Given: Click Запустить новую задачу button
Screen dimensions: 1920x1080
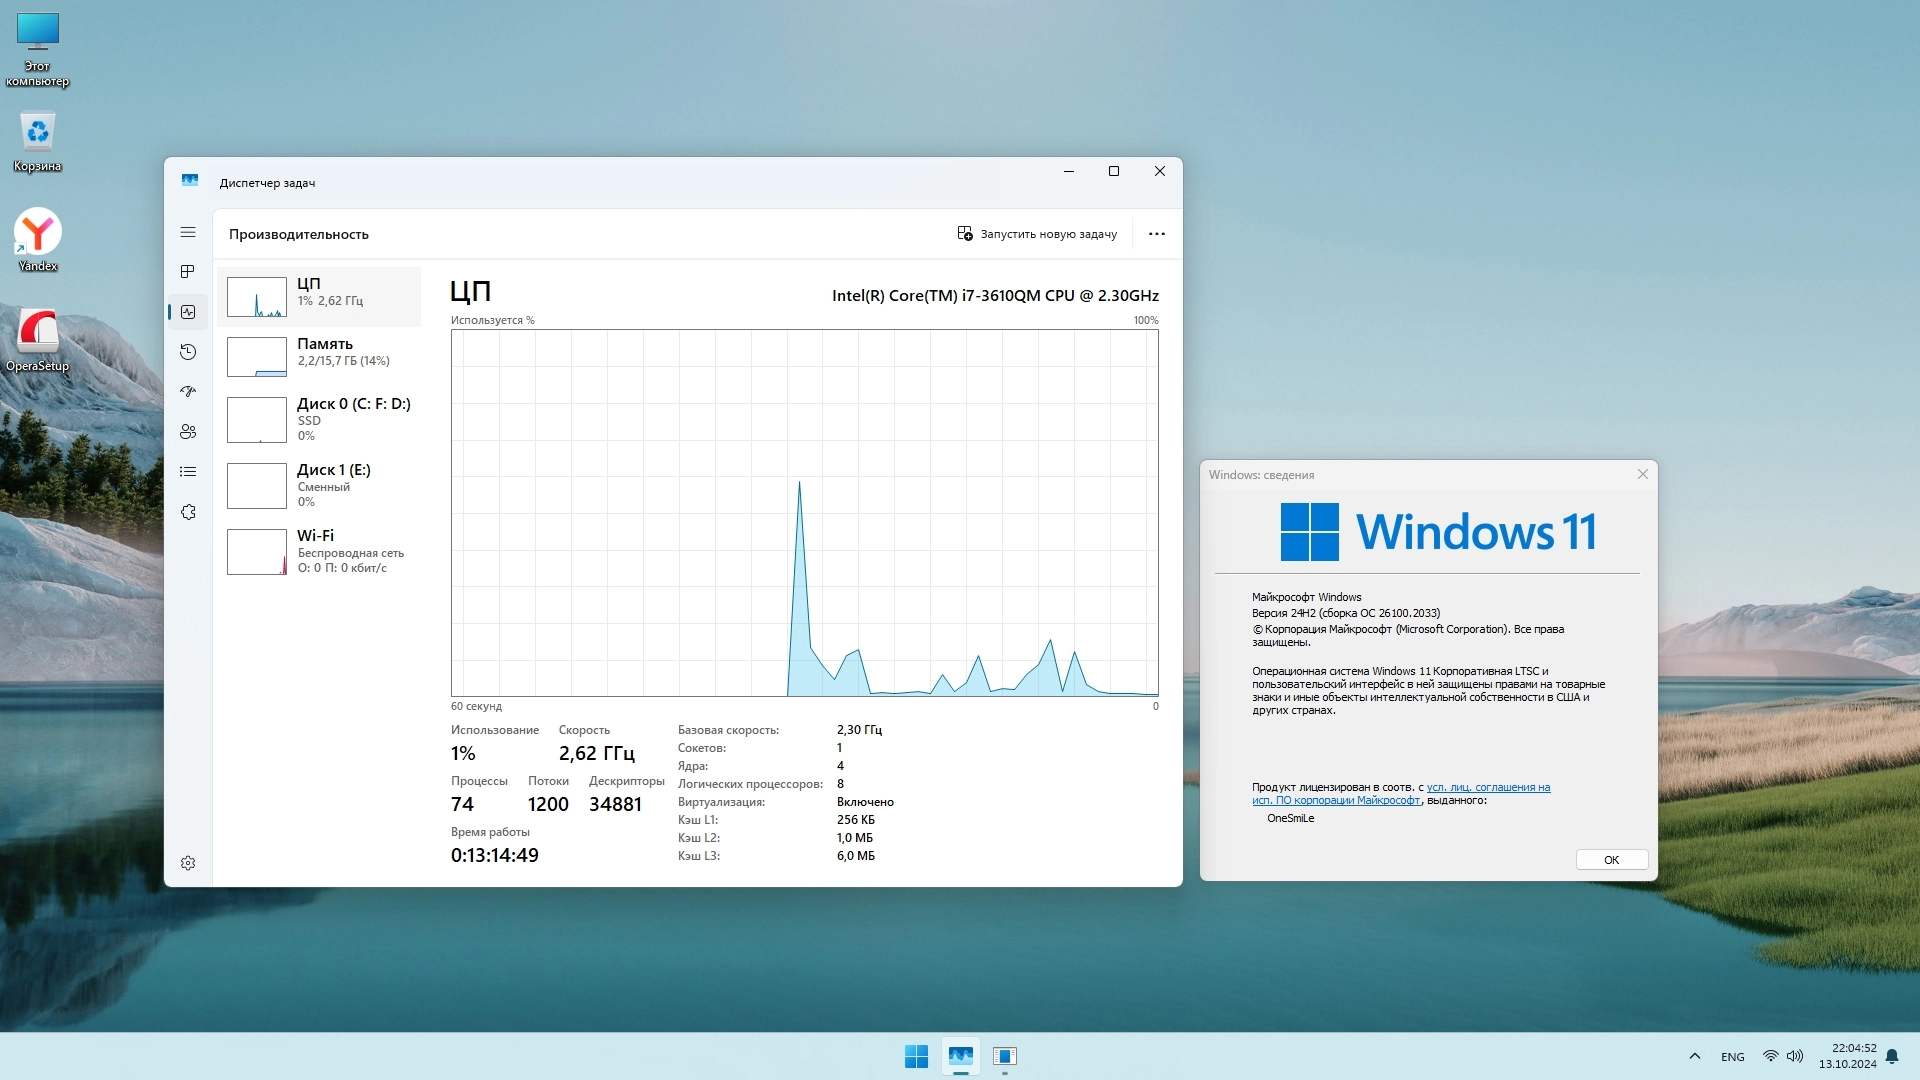Looking at the screenshot, I should [1037, 234].
